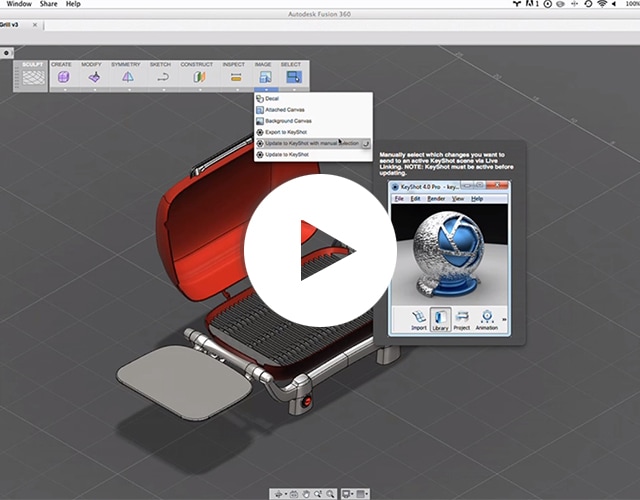This screenshot has width=640, height=500.
Task: Click Import icon in KeyShot preview
Action: click(419, 320)
